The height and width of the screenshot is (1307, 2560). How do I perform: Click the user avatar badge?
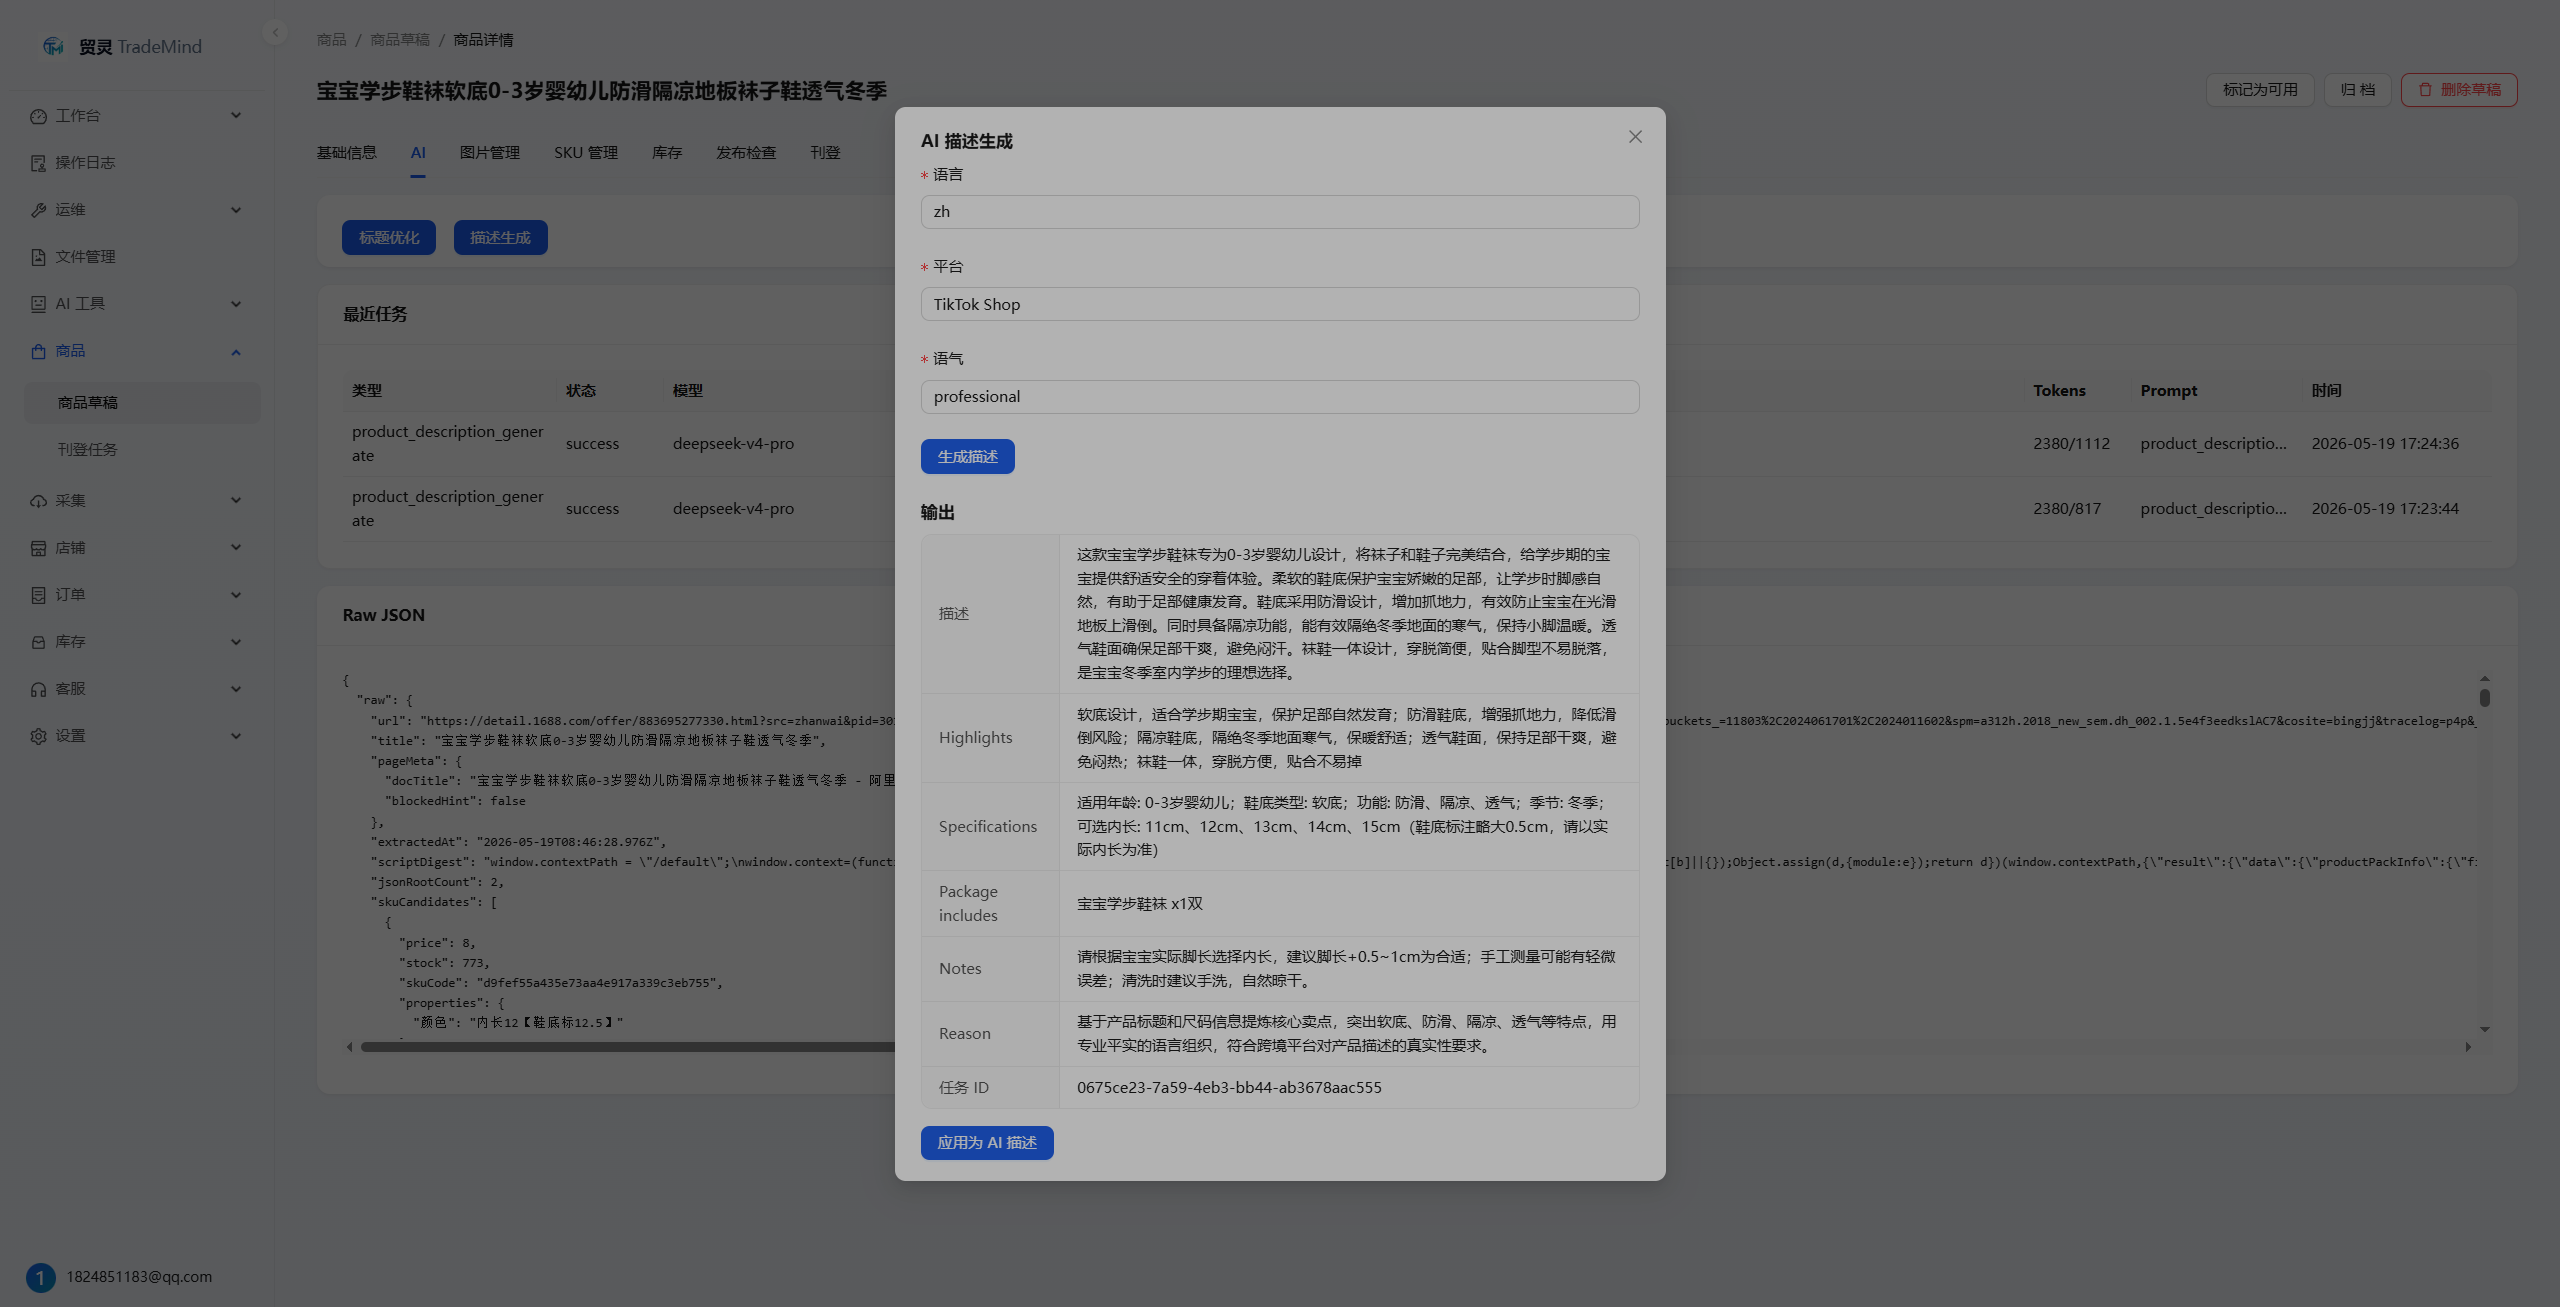41,1277
